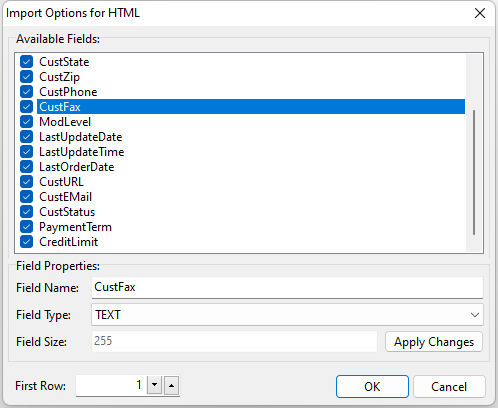
Task: Select the highlighted CustFax row
Action: pos(251,107)
